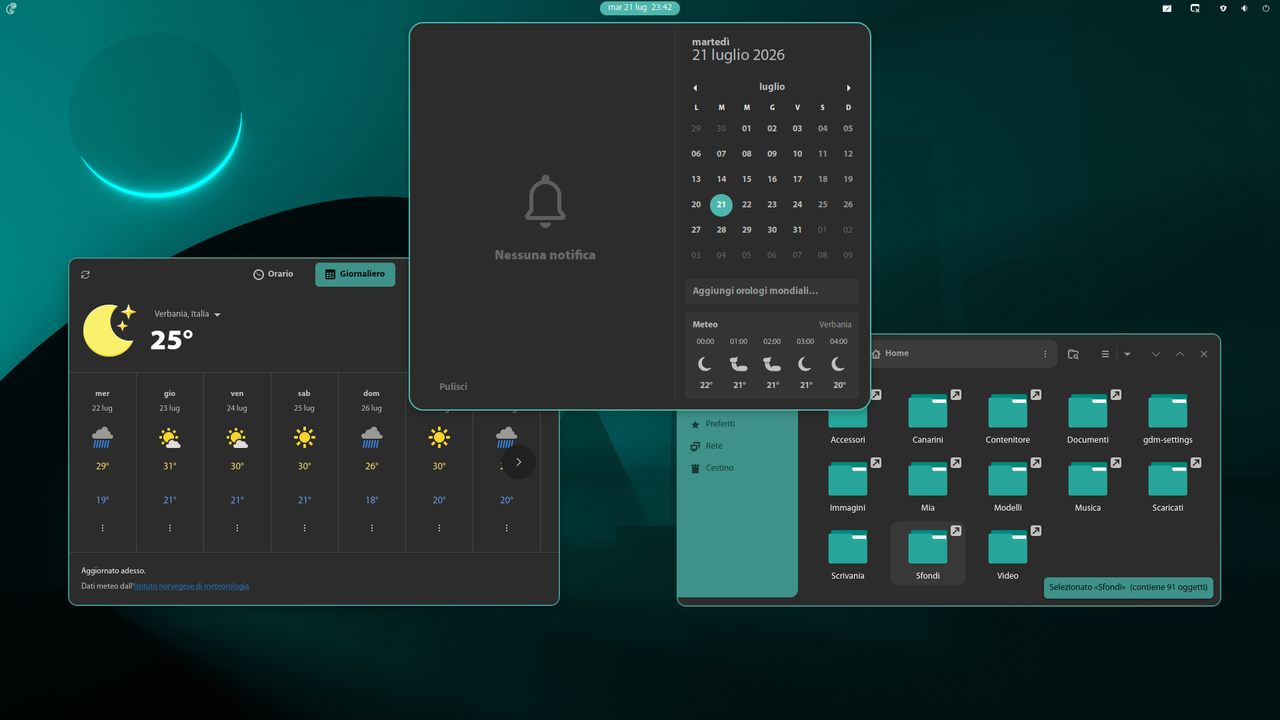Select the Scaricati folder
Viewport: 1280px width, 720px height.
click(x=1168, y=486)
